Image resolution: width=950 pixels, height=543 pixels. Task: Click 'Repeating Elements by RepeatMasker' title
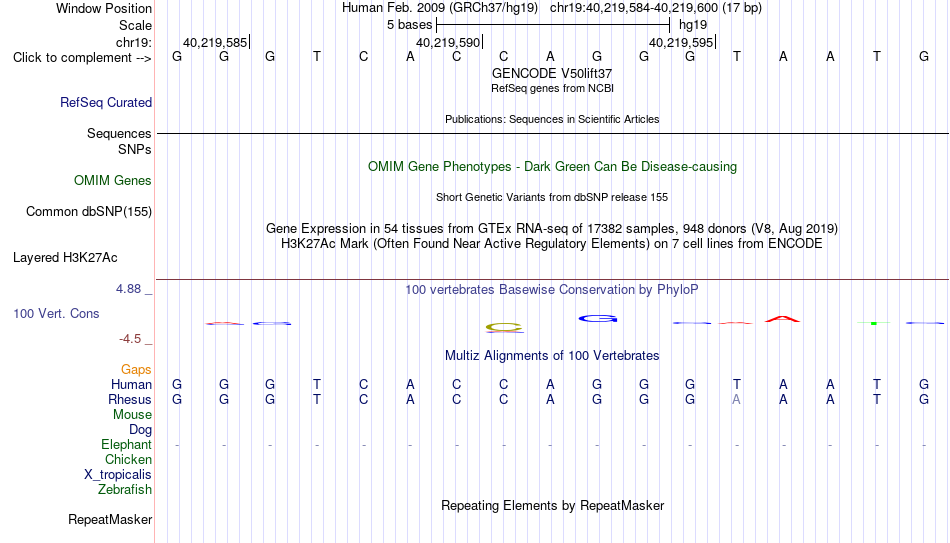552,505
